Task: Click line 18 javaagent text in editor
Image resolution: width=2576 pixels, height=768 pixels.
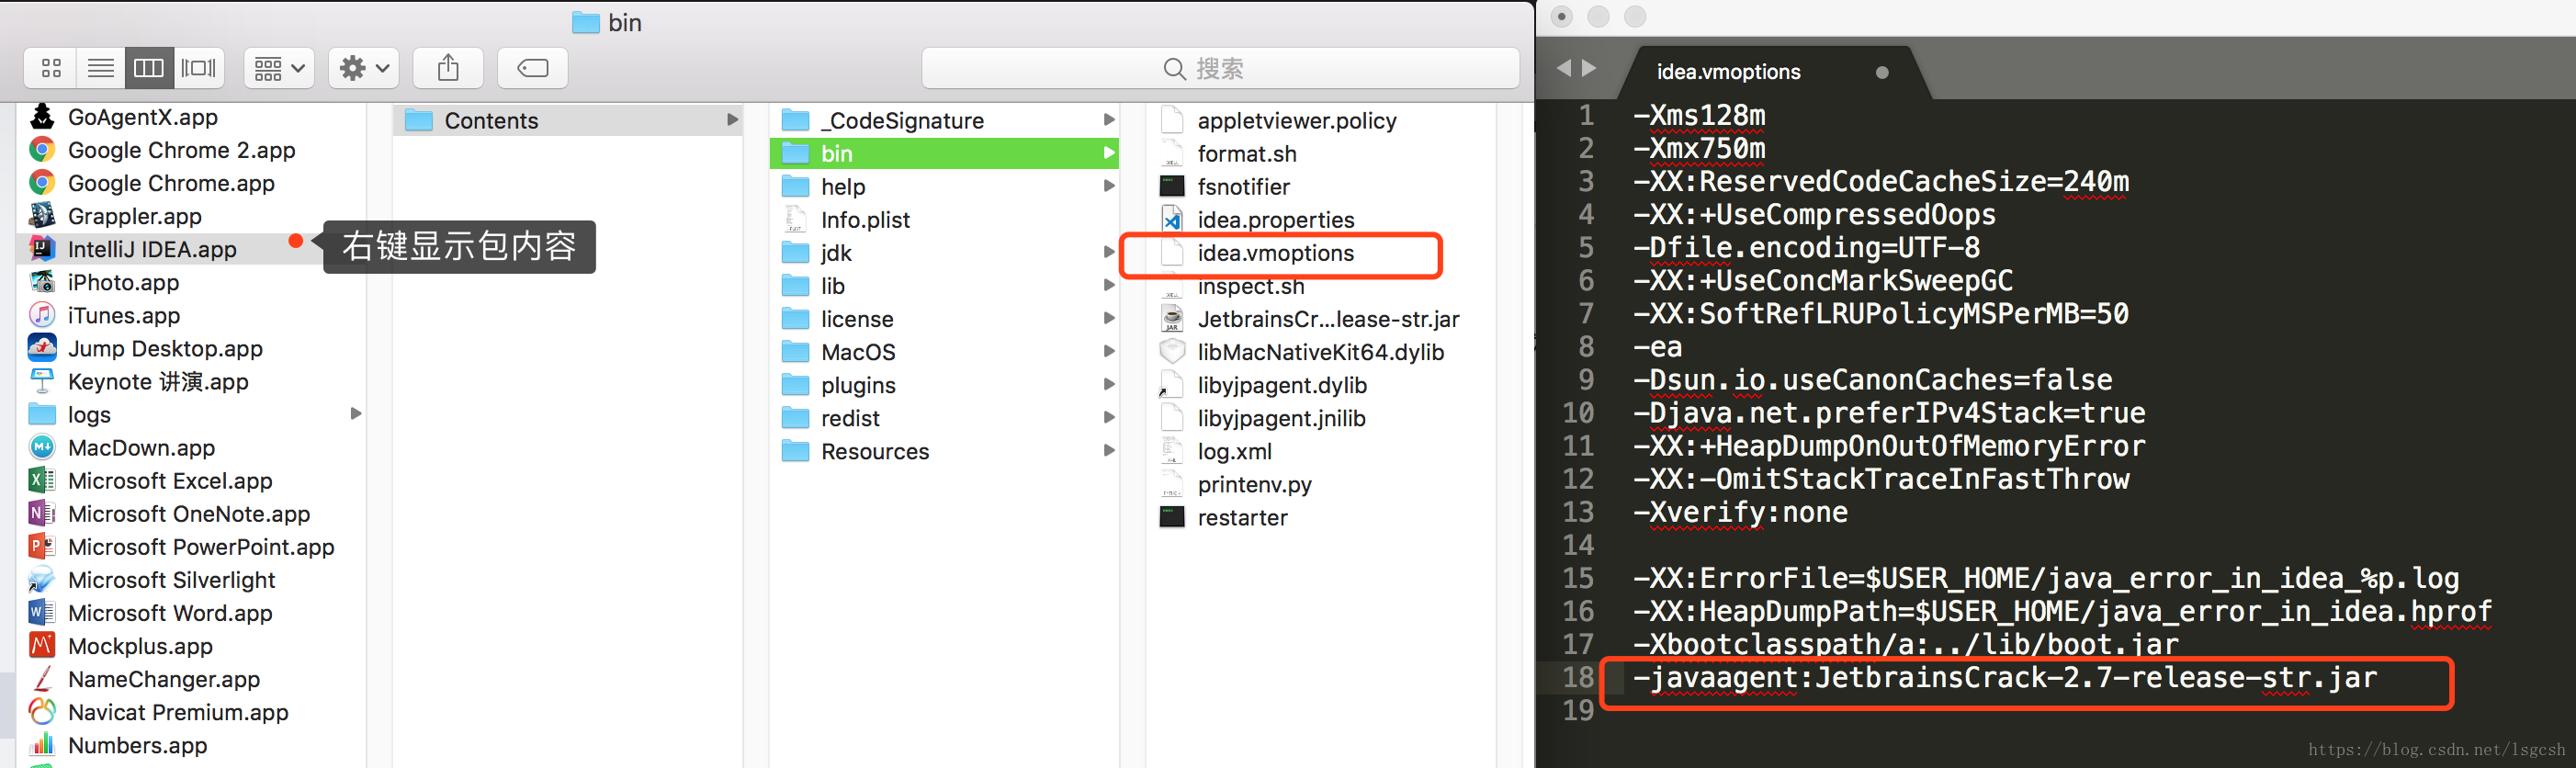Action: [x=2005, y=678]
